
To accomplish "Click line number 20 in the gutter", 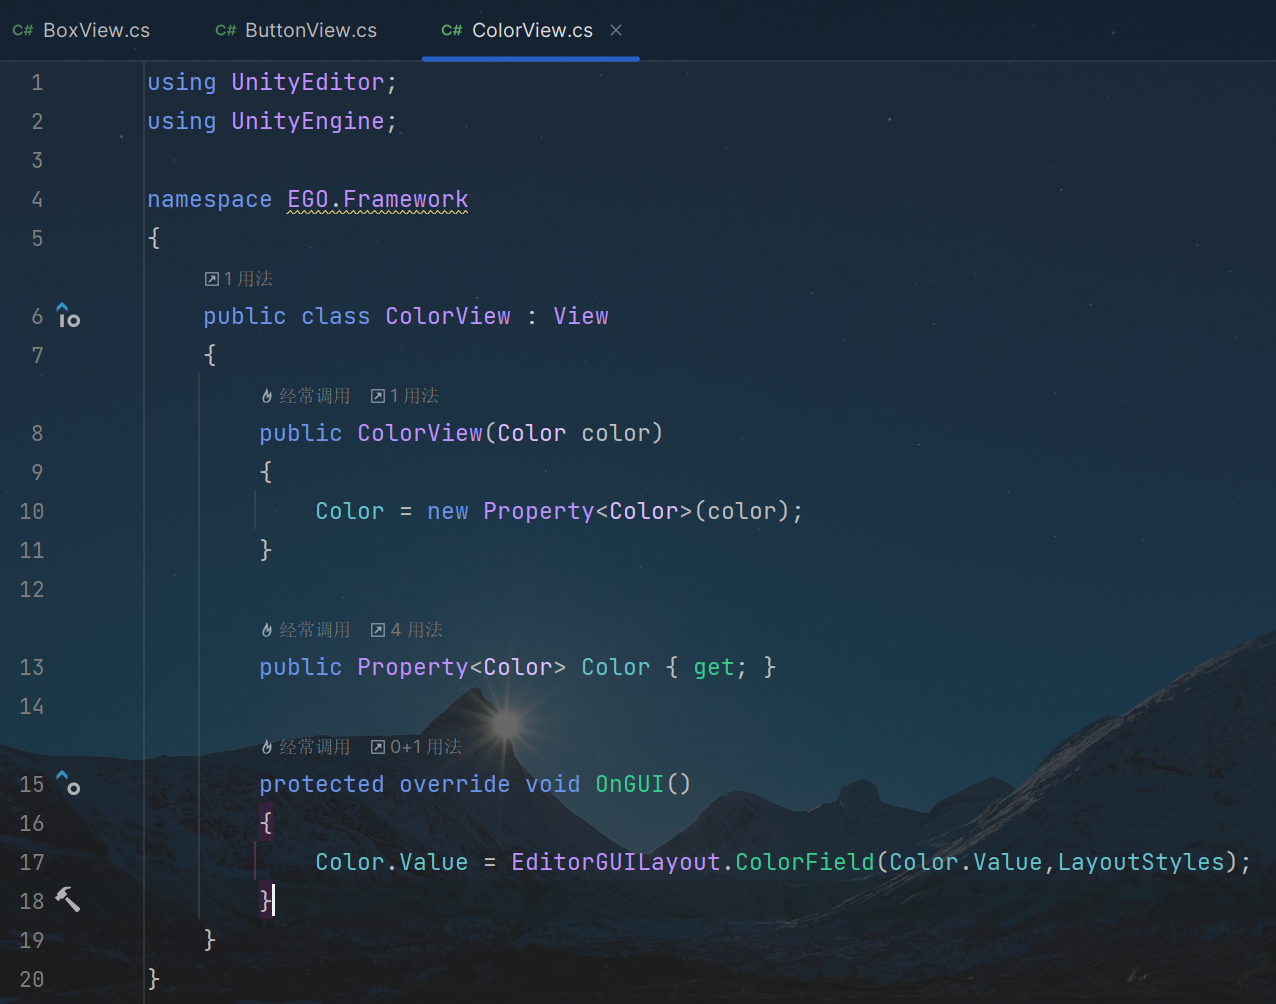I will coord(32,979).
